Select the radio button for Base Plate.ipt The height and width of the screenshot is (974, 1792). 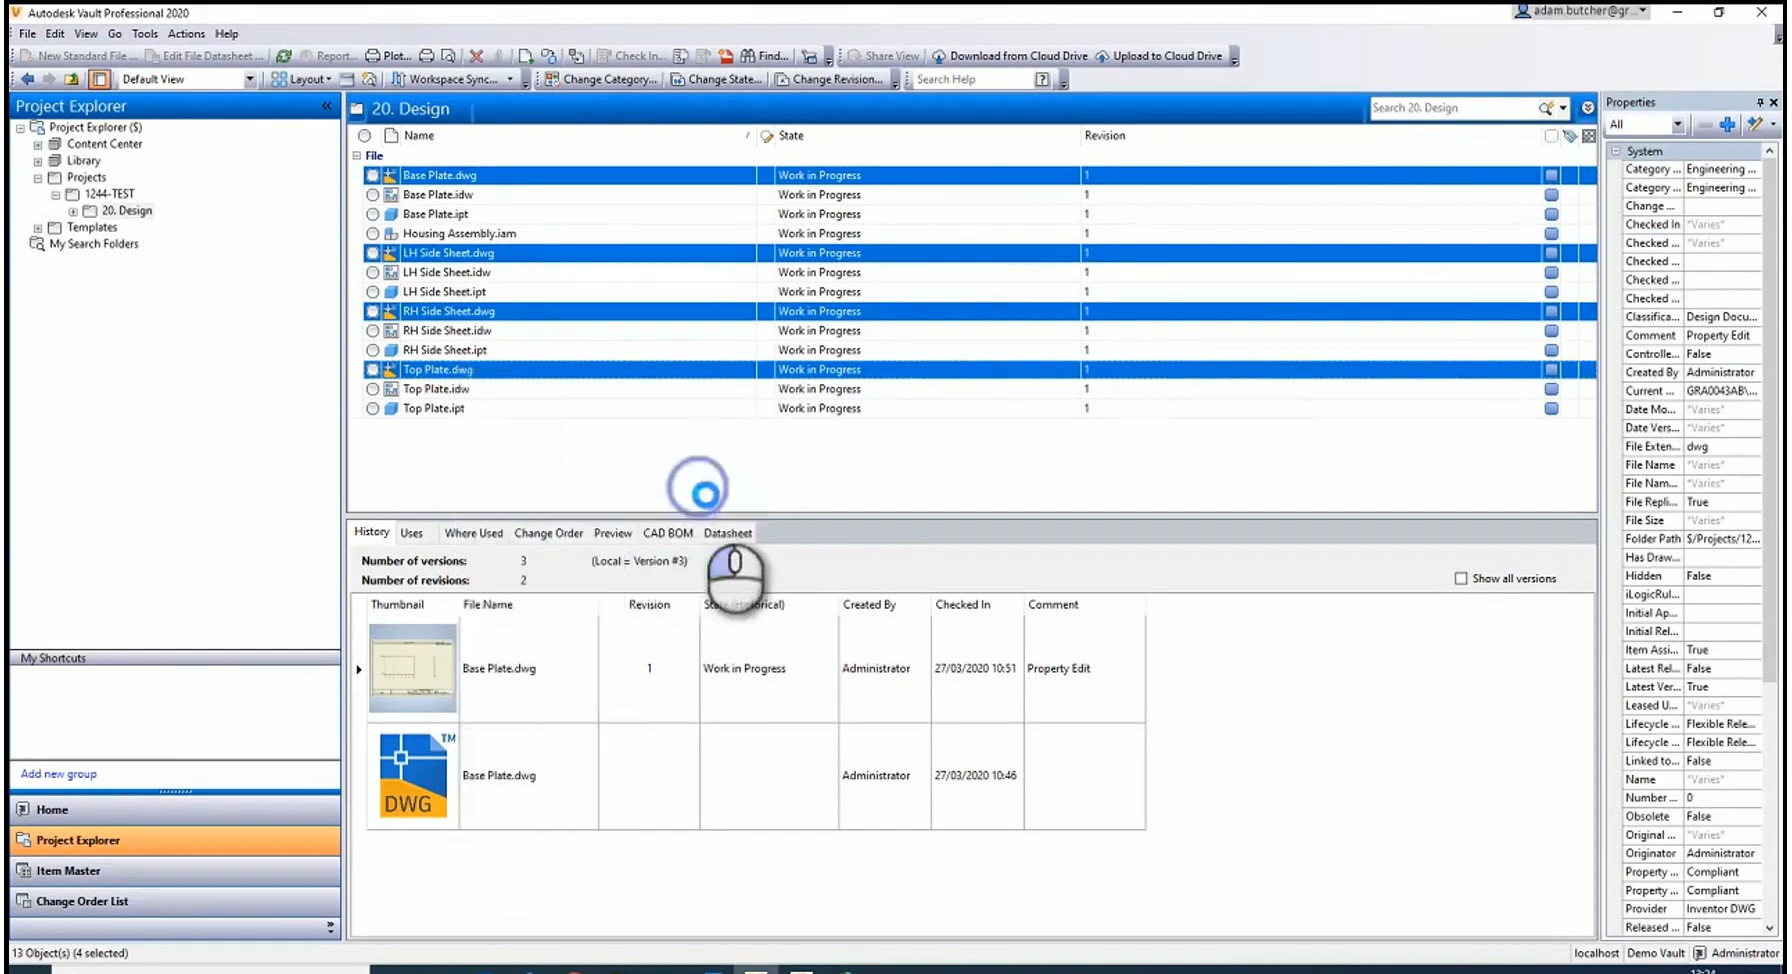pos(372,214)
